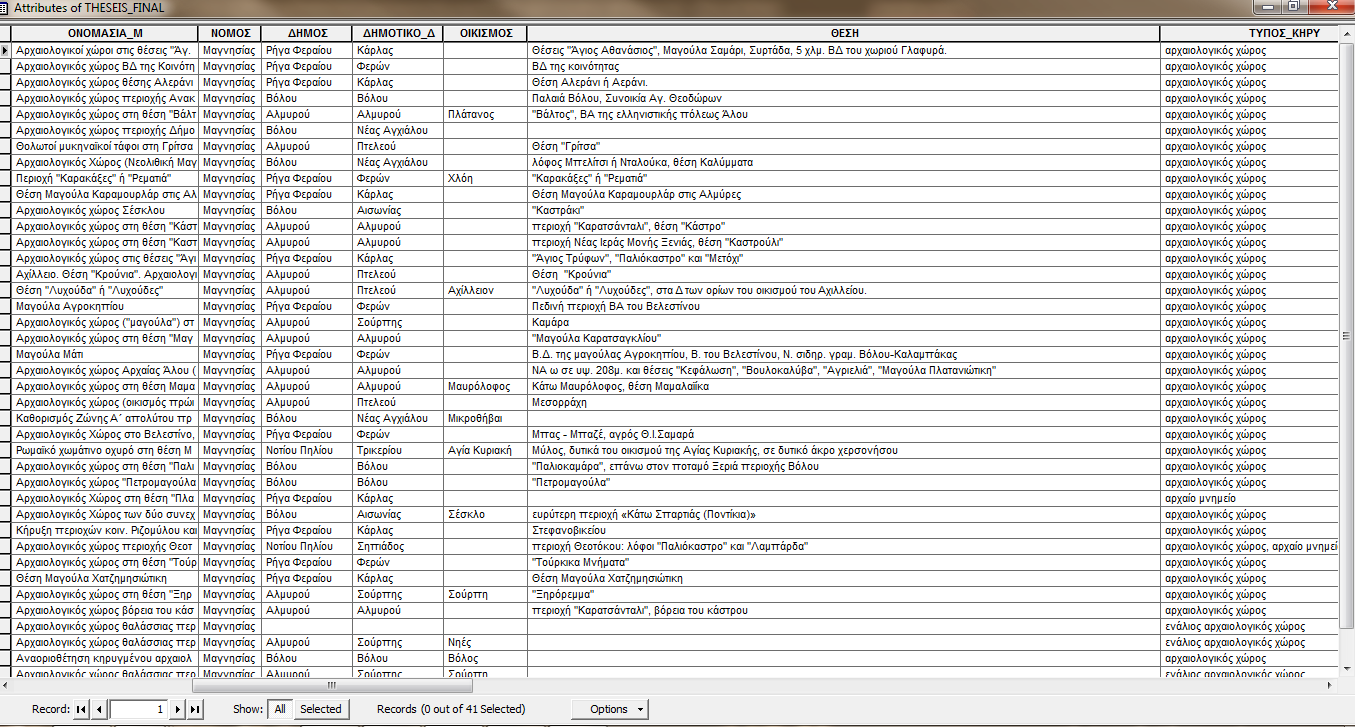Click the horizontal scrollbar right arrow
This screenshot has height=727, width=1355.
click(1332, 685)
